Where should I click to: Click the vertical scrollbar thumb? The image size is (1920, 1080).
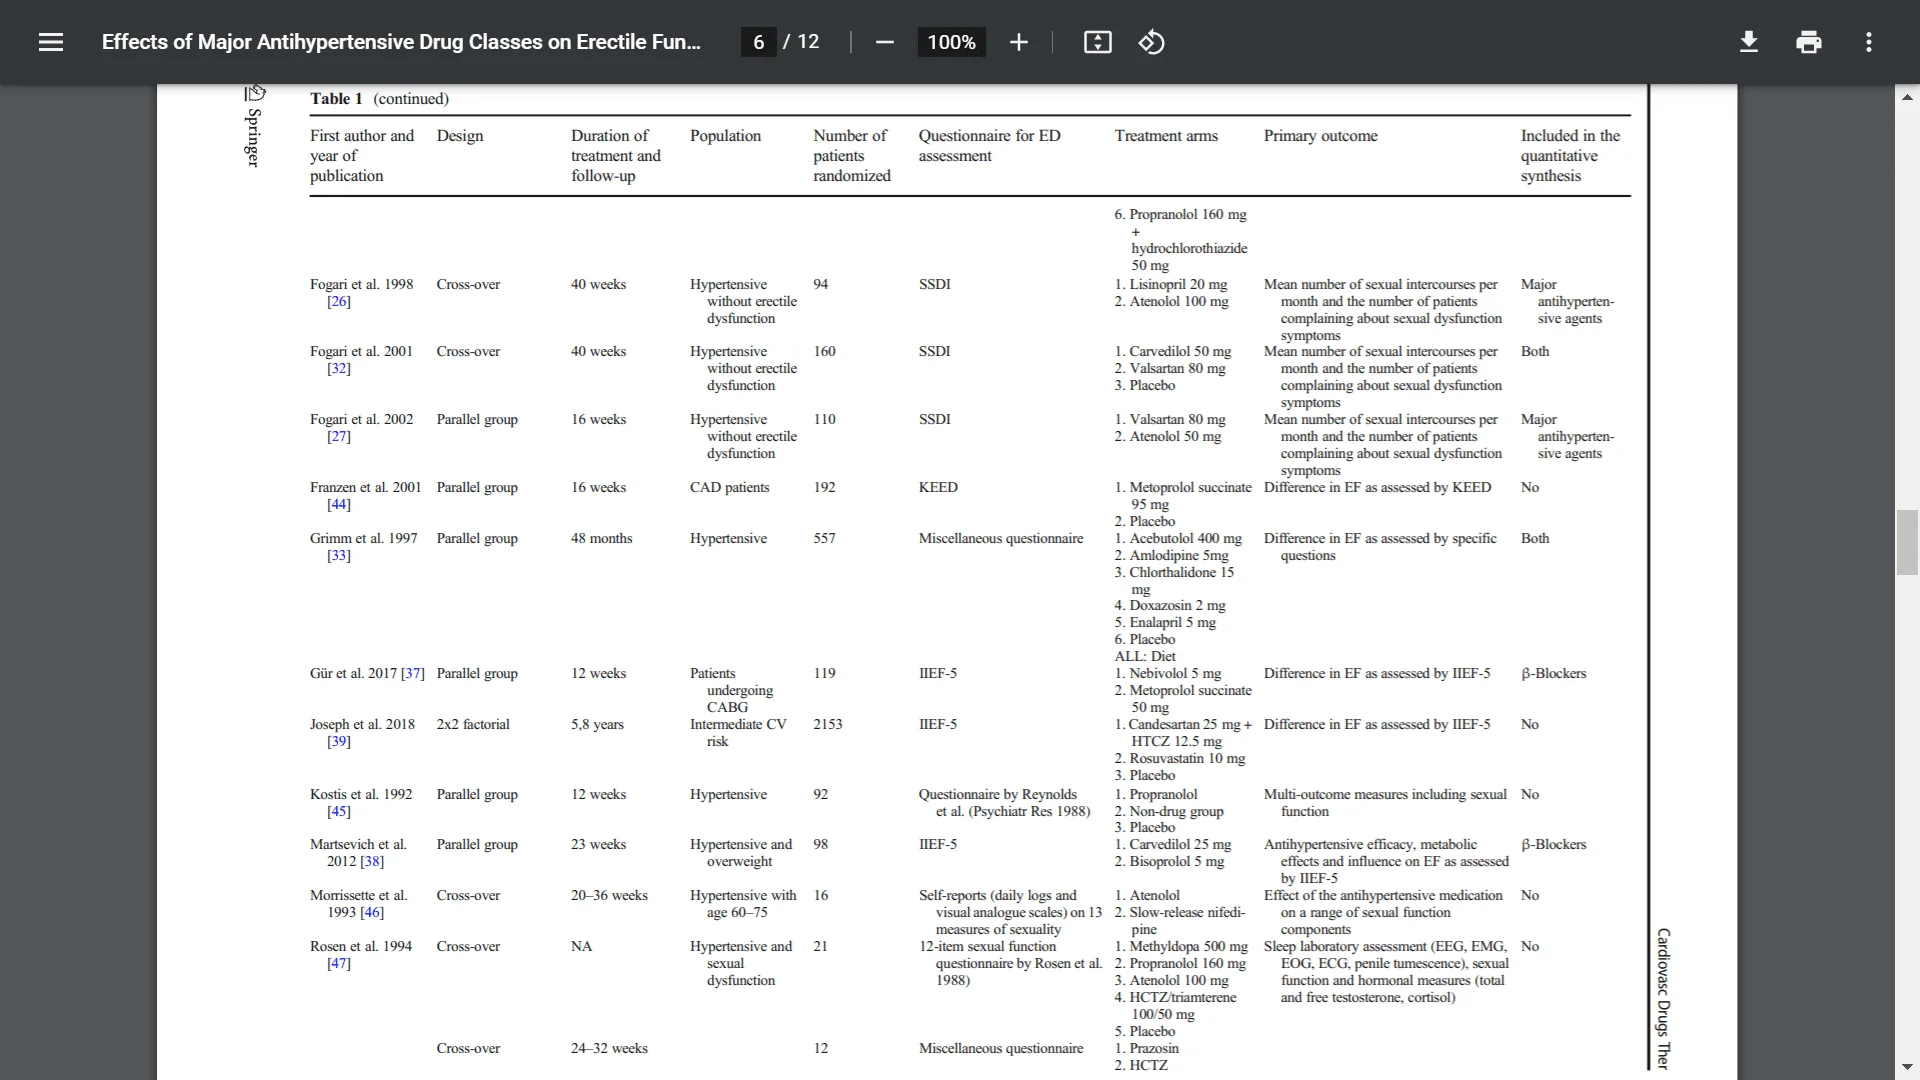pos(1907,542)
